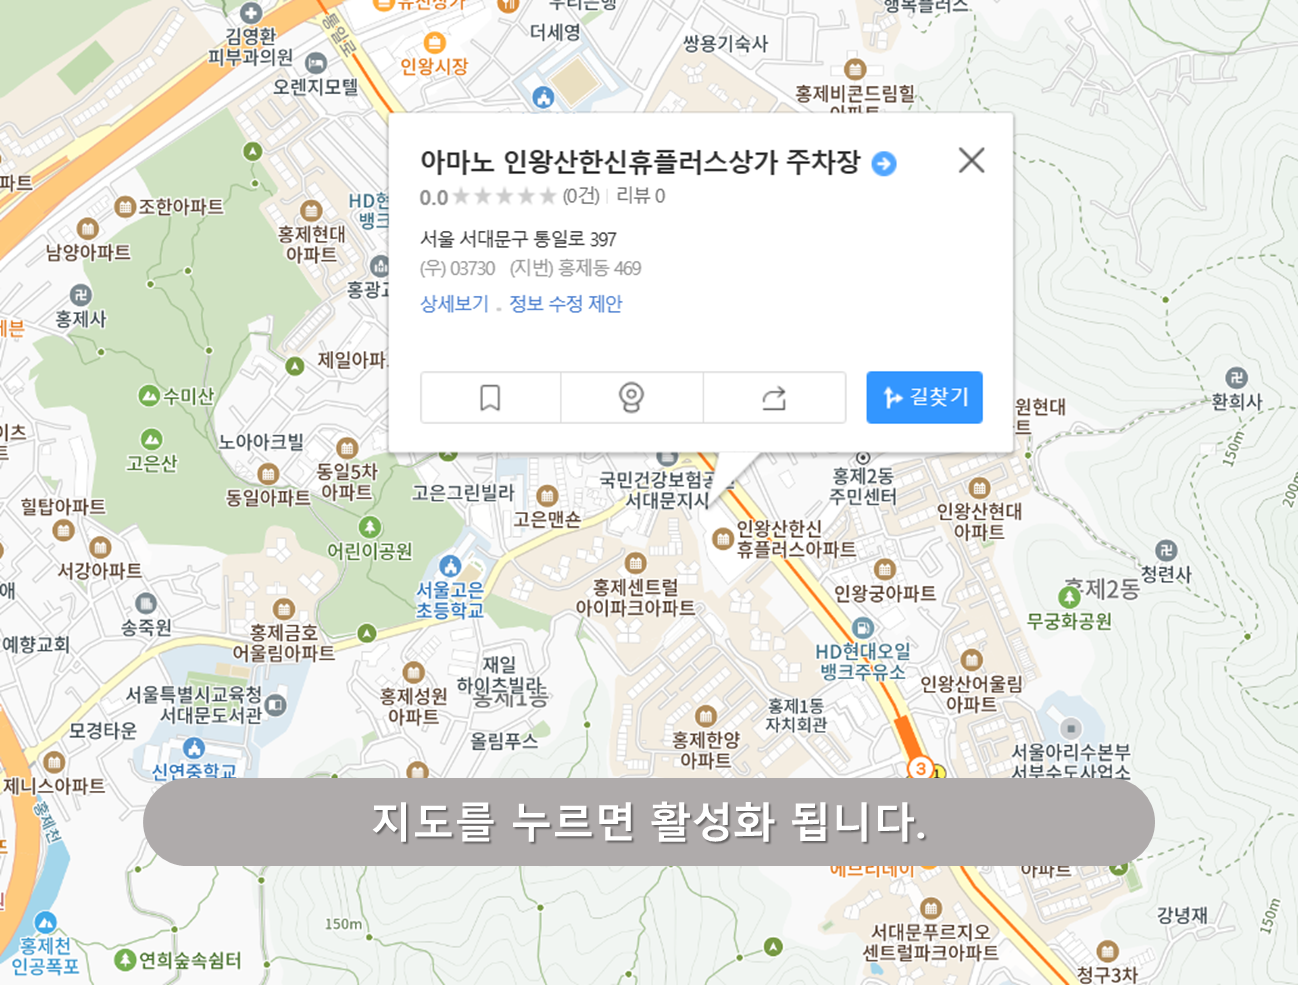Screen dimensions: 1298x985
Task: Click 남양아파트 apartment marker icon
Action: tap(88, 229)
